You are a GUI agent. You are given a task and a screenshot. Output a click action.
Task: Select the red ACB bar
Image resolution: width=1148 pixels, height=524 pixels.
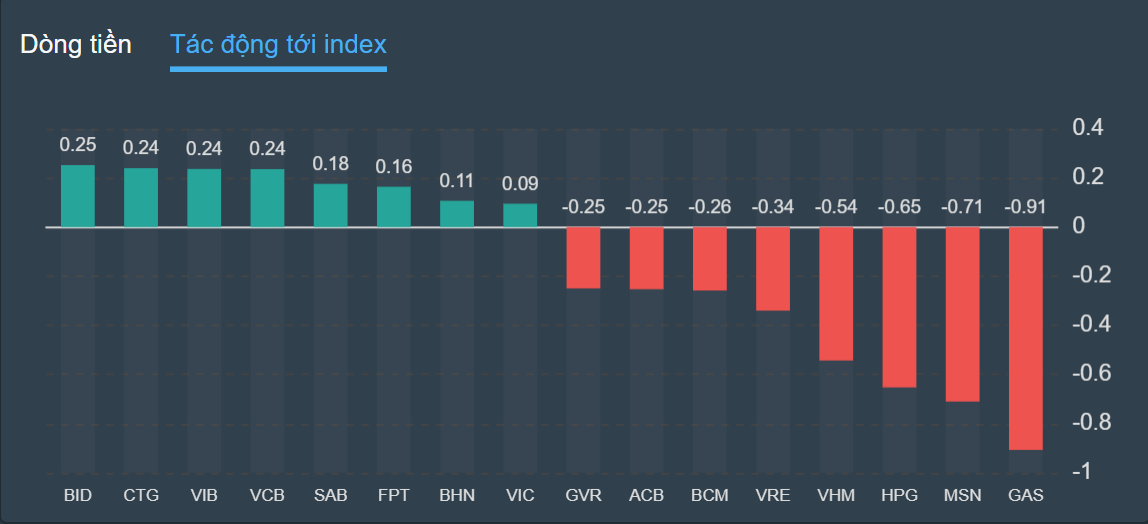pyautogui.click(x=646, y=258)
